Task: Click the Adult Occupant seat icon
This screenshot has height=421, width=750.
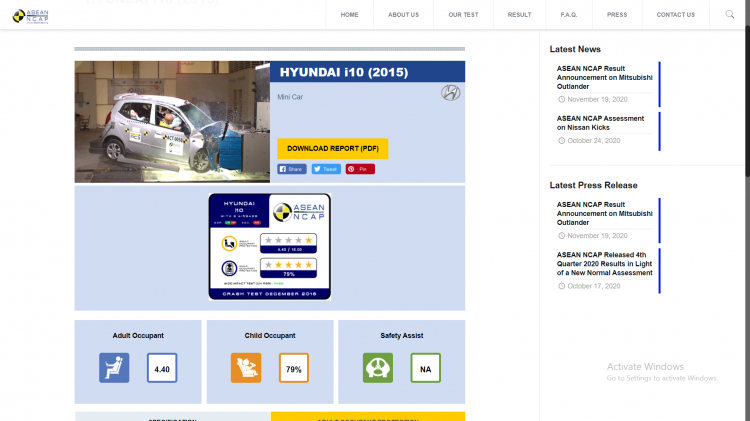Action: click(114, 368)
